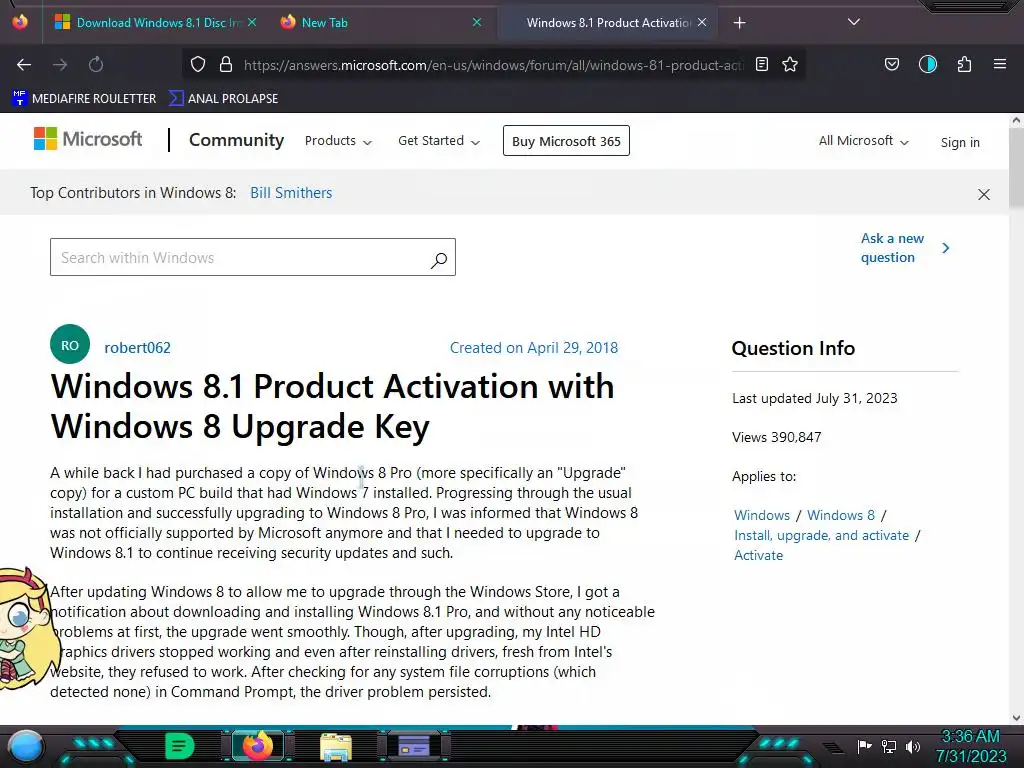Go back to the previous page

(x=24, y=65)
